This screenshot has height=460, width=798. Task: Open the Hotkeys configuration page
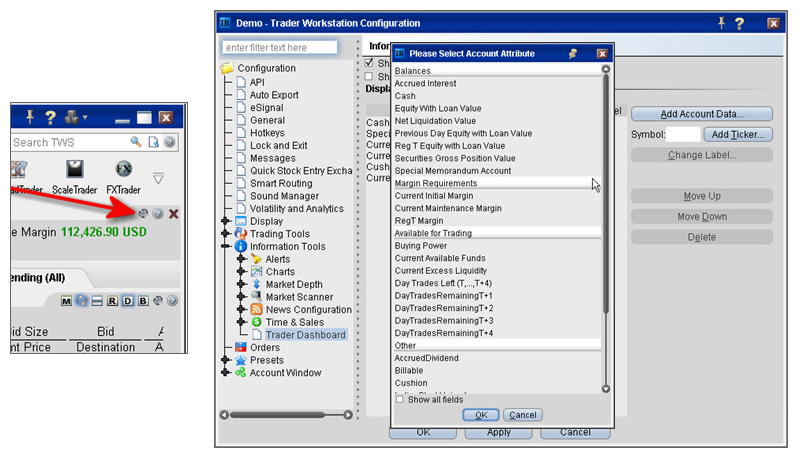point(267,133)
